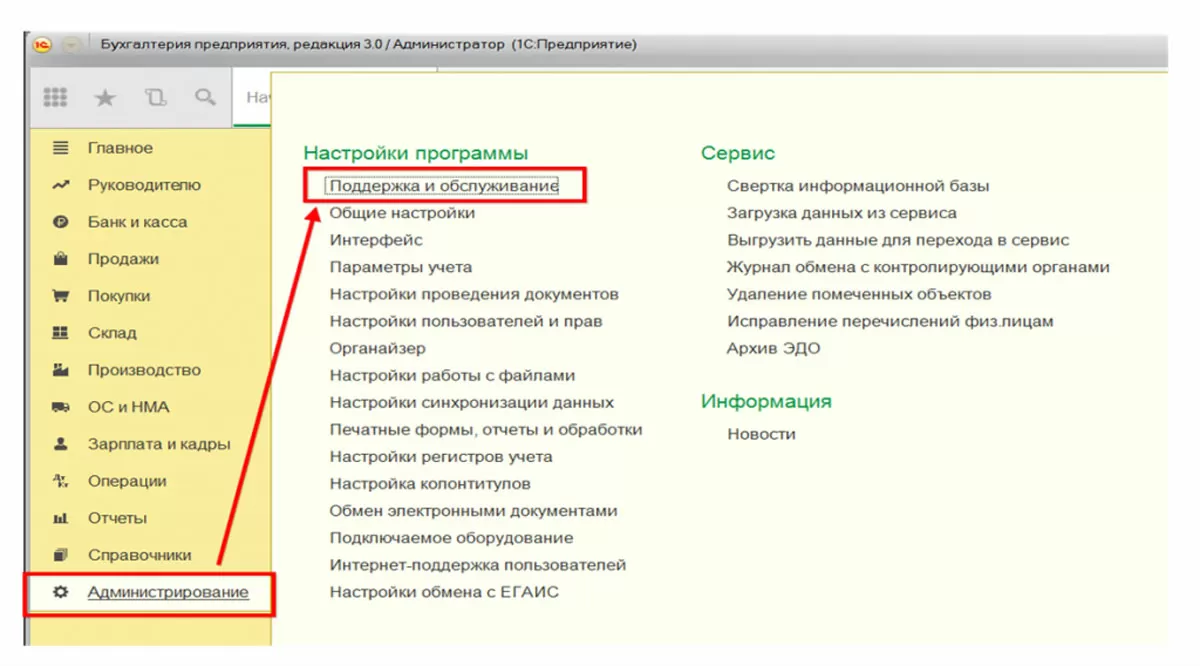The image size is (1200, 666).
Task: Click the Склад grid icon
Action: (x=61, y=333)
